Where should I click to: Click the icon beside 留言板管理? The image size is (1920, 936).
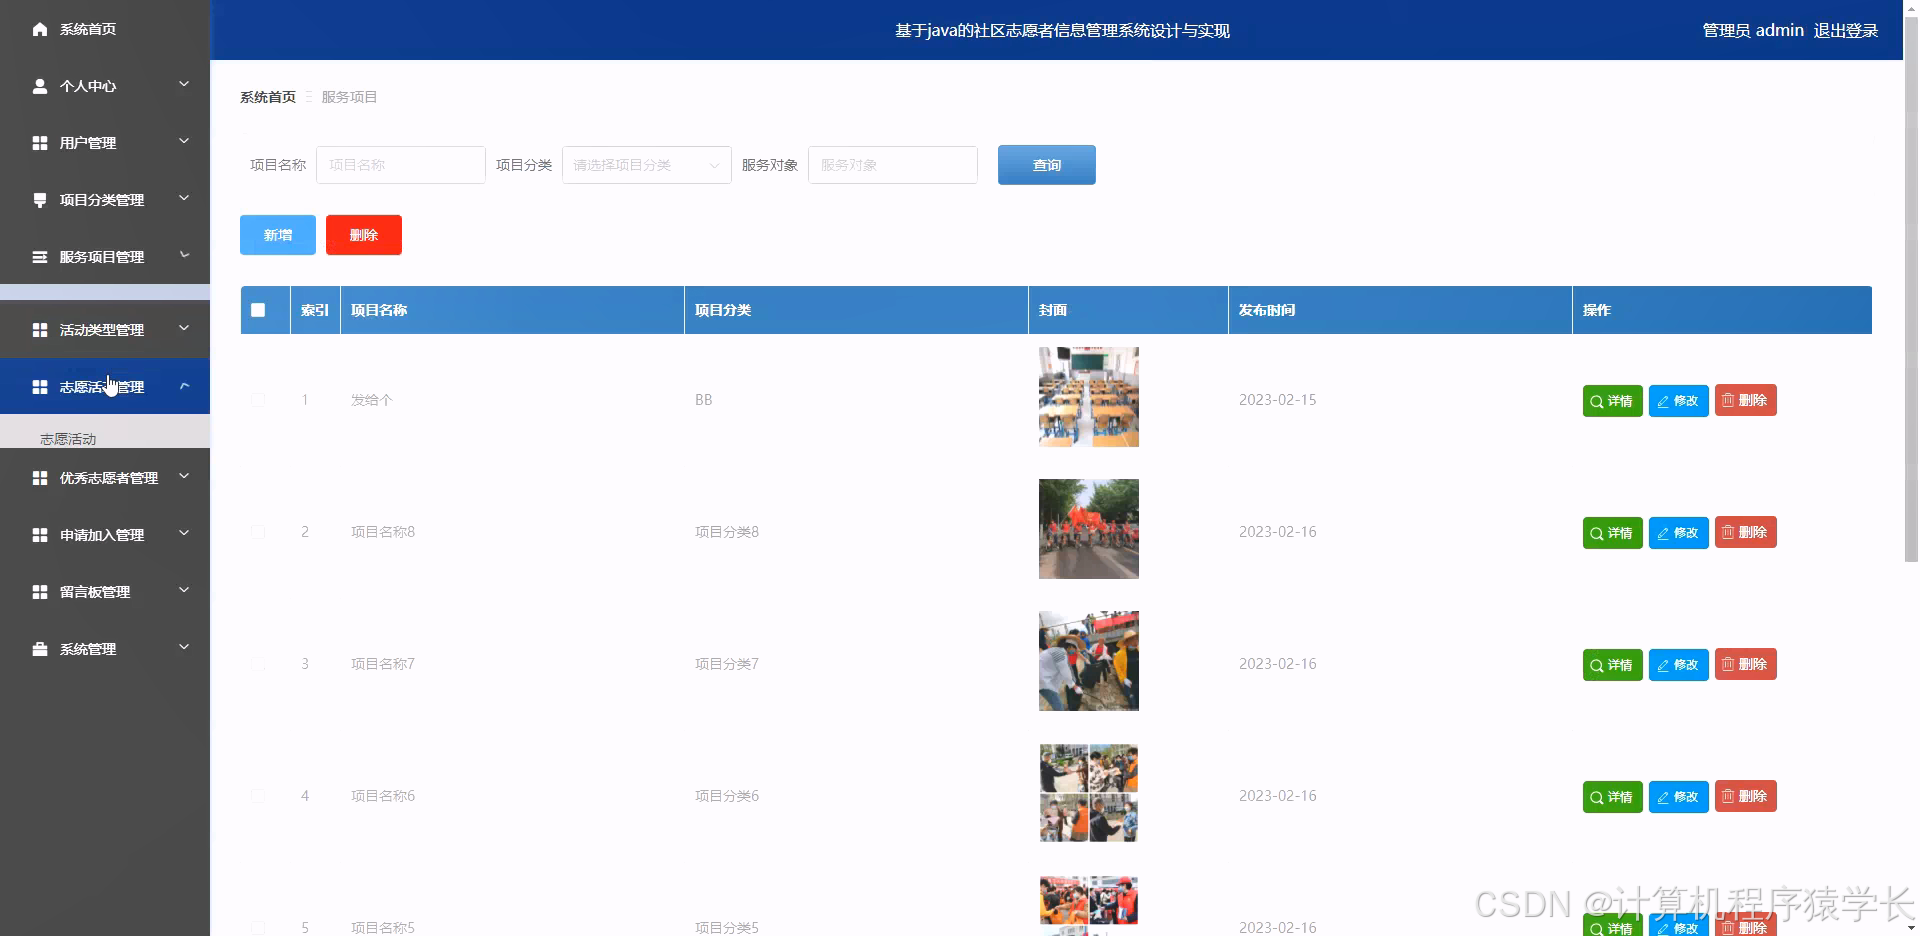[40, 591]
